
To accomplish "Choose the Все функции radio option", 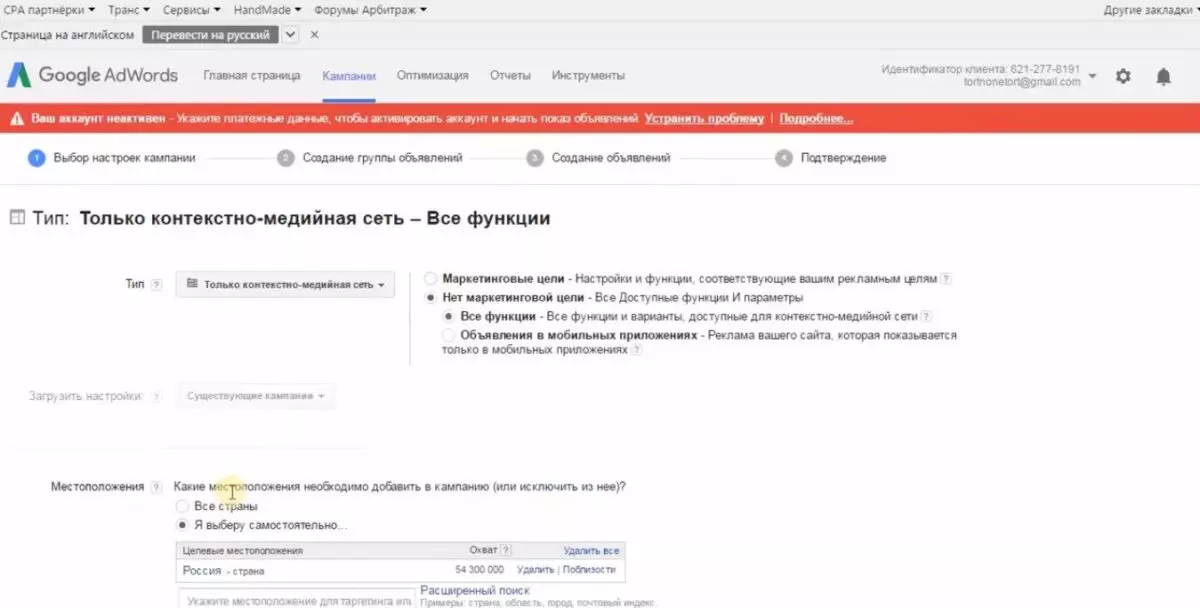I will click(x=448, y=316).
